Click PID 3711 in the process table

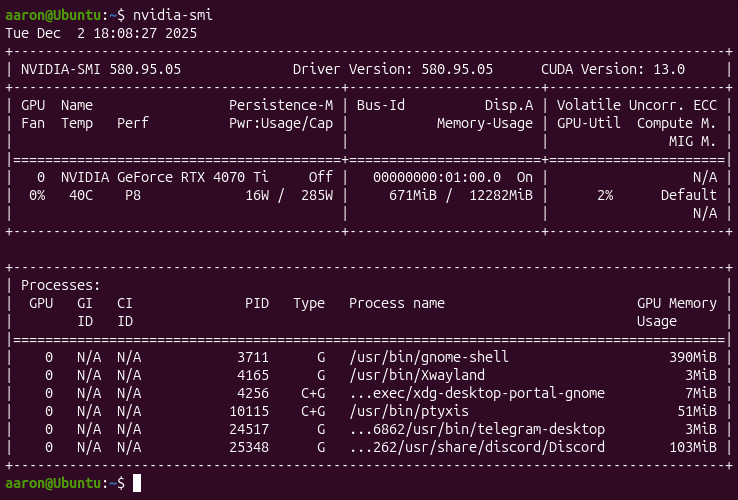[x=253, y=357]
